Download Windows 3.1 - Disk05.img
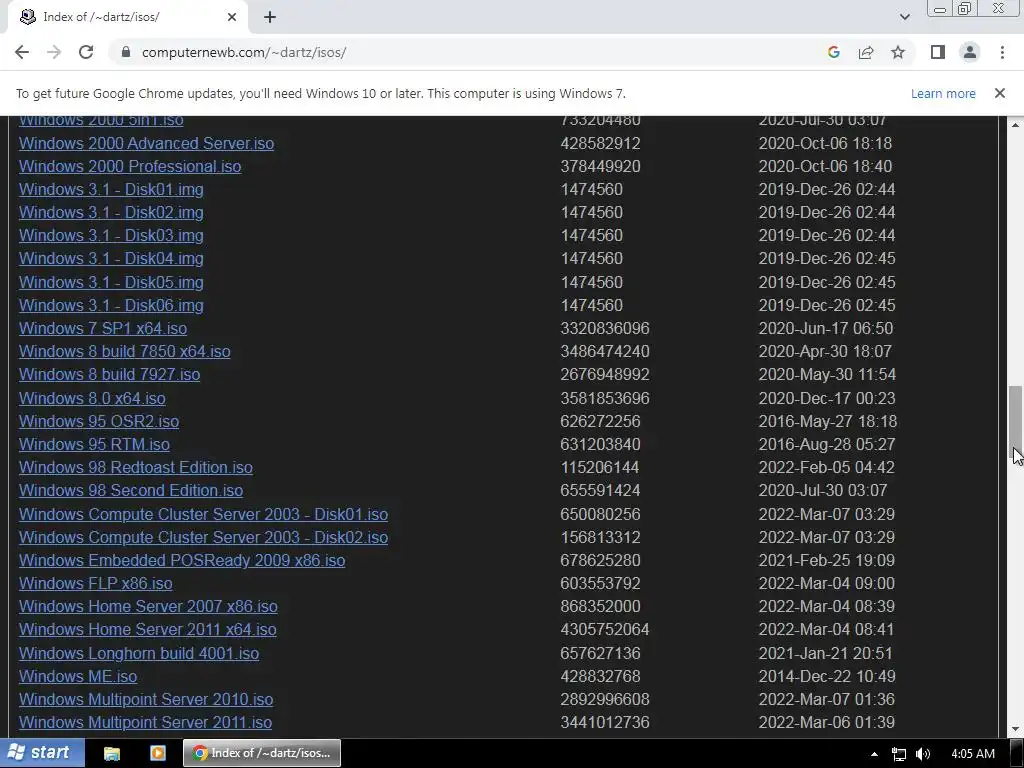This screenshot has width=1024, height=768. point(111,282)
